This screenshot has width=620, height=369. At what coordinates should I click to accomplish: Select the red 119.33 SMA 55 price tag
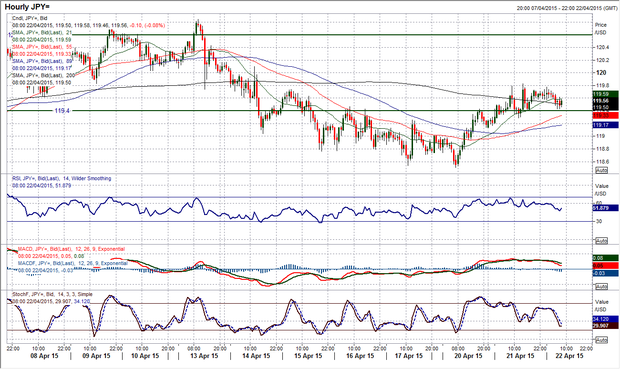pyautogui.click(x=605, y=115)
